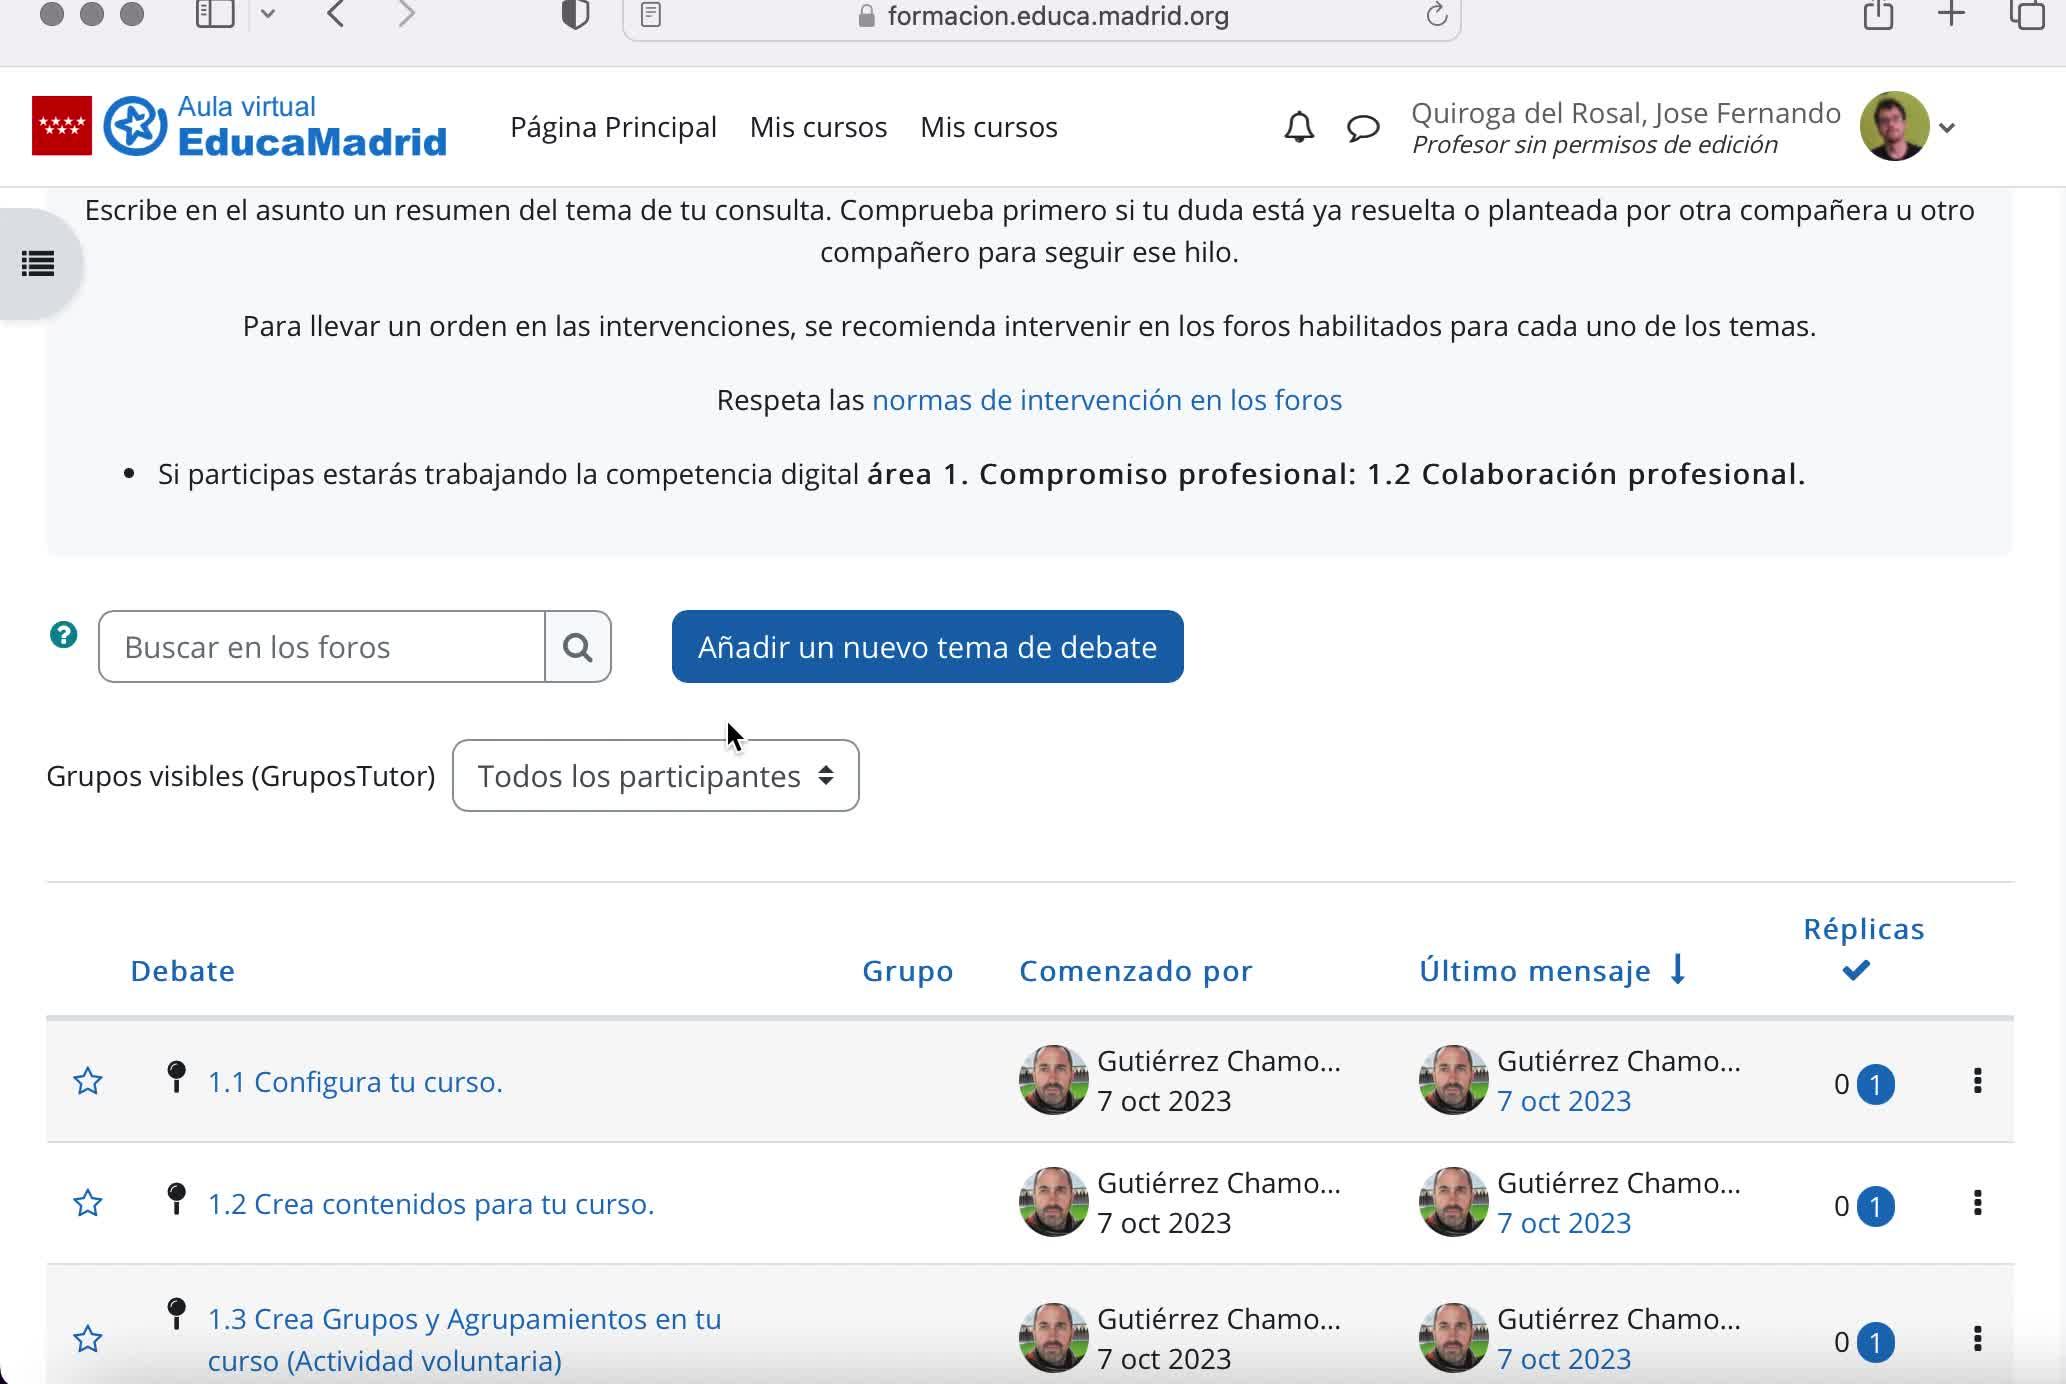Open the Todos los participantes group dropdown

pos(655,776)
